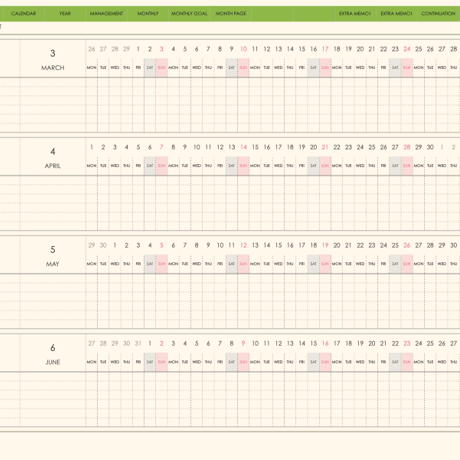
Task: Click SUN cell under May 26
Action: click(x=407, y=264)
